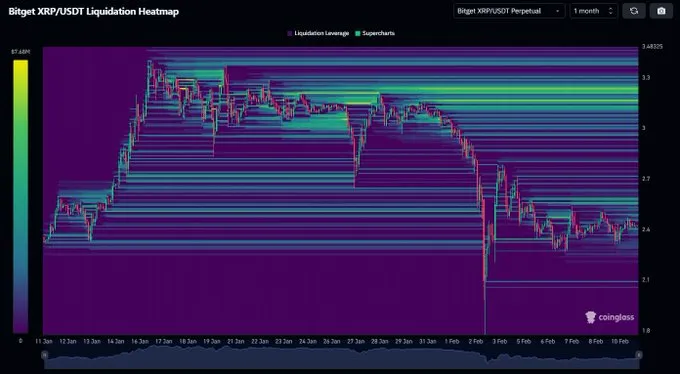
Task: Click the camera screenshot icon button
Action: coord(661,11)
